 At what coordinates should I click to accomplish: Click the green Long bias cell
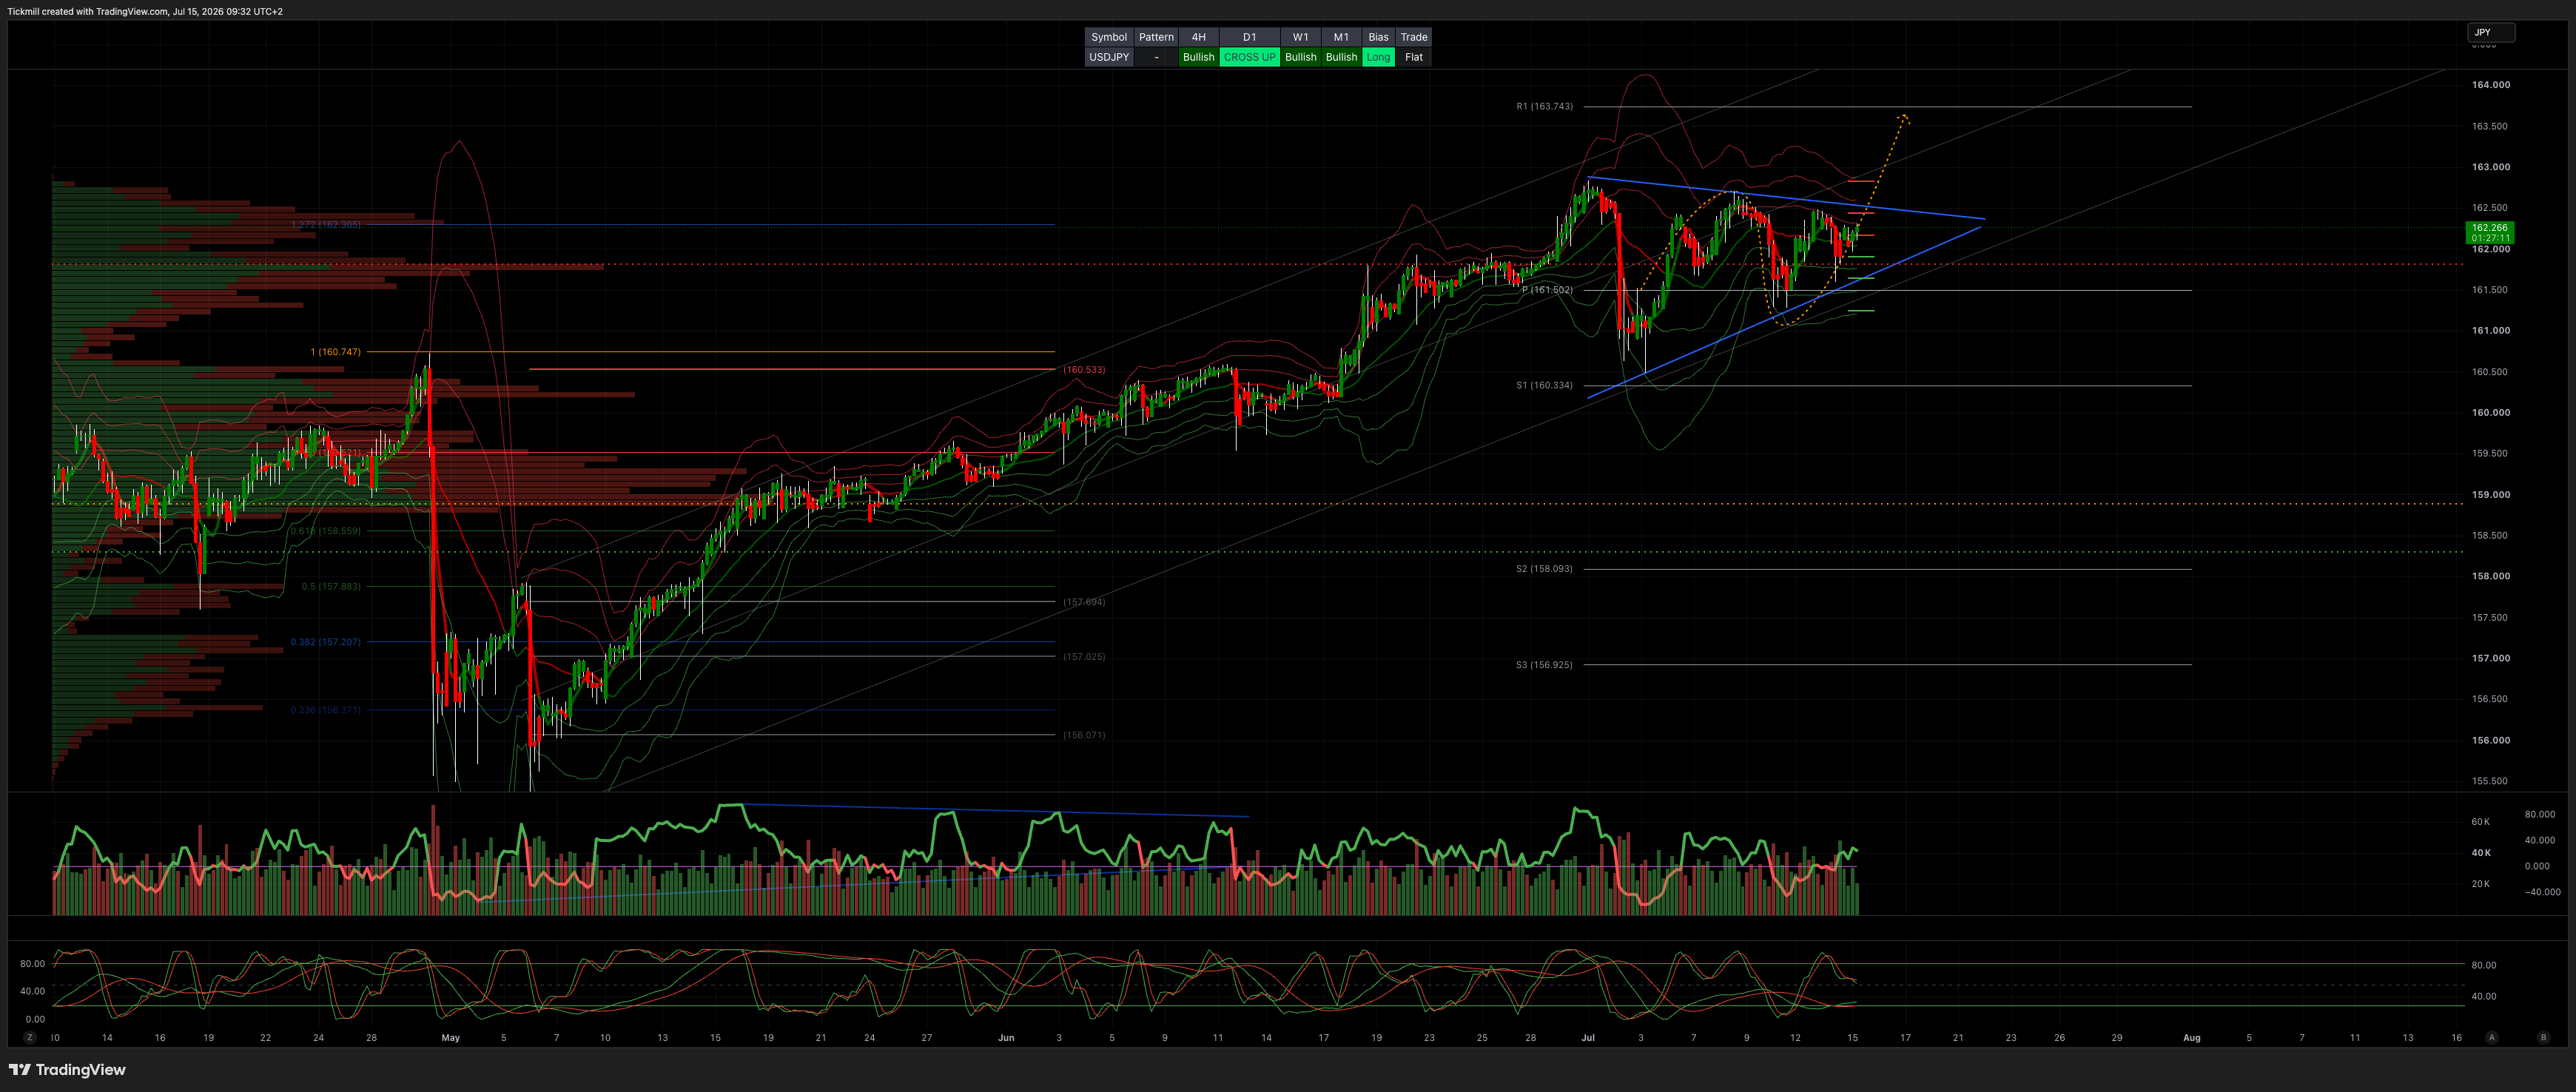point(1378,57)
